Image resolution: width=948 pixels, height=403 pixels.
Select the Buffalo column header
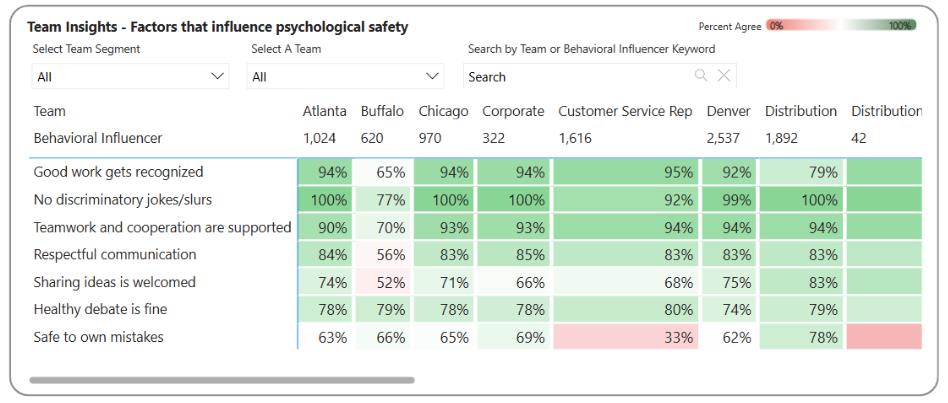click(x=382, y=111)
